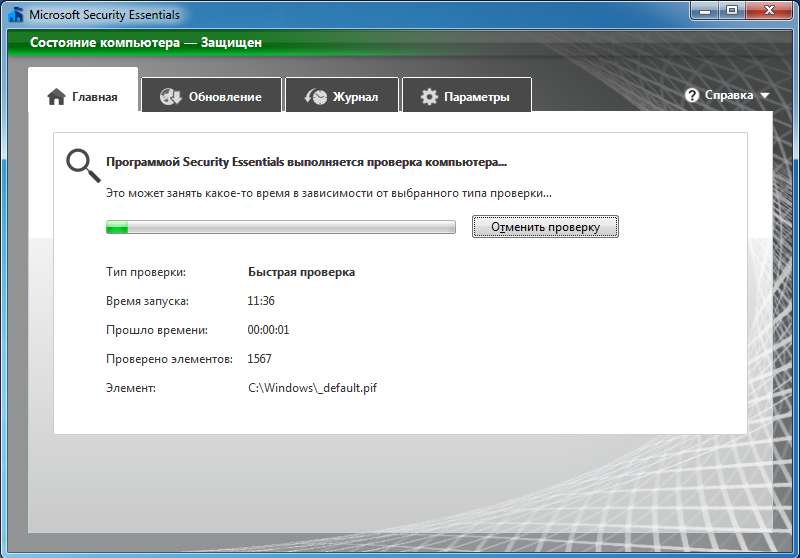Click the Прошло времени label
The width and height of the screenshot is (800, 558).
157,330
